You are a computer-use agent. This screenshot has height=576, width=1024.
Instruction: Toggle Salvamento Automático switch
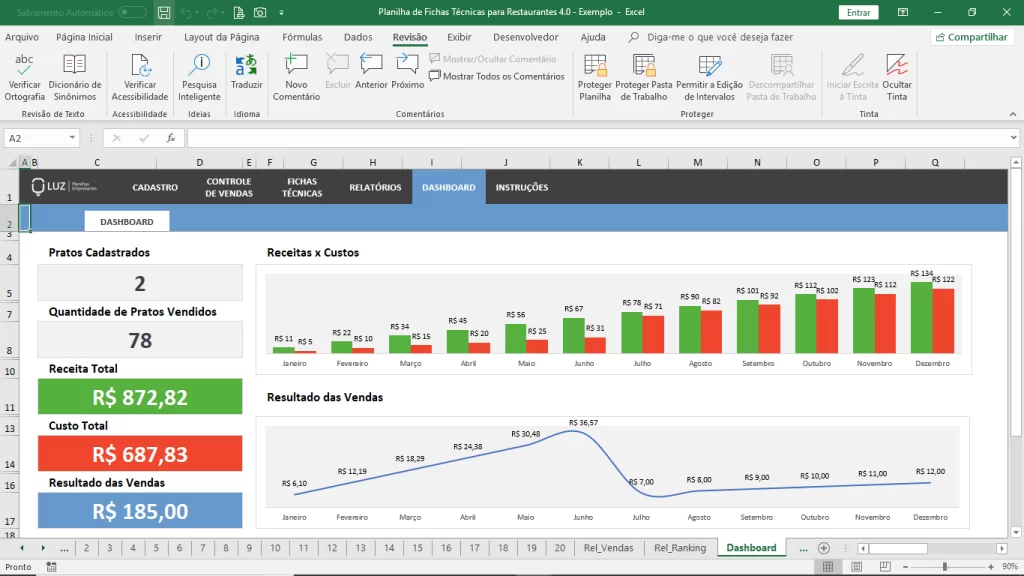click(x=132, y=12)
